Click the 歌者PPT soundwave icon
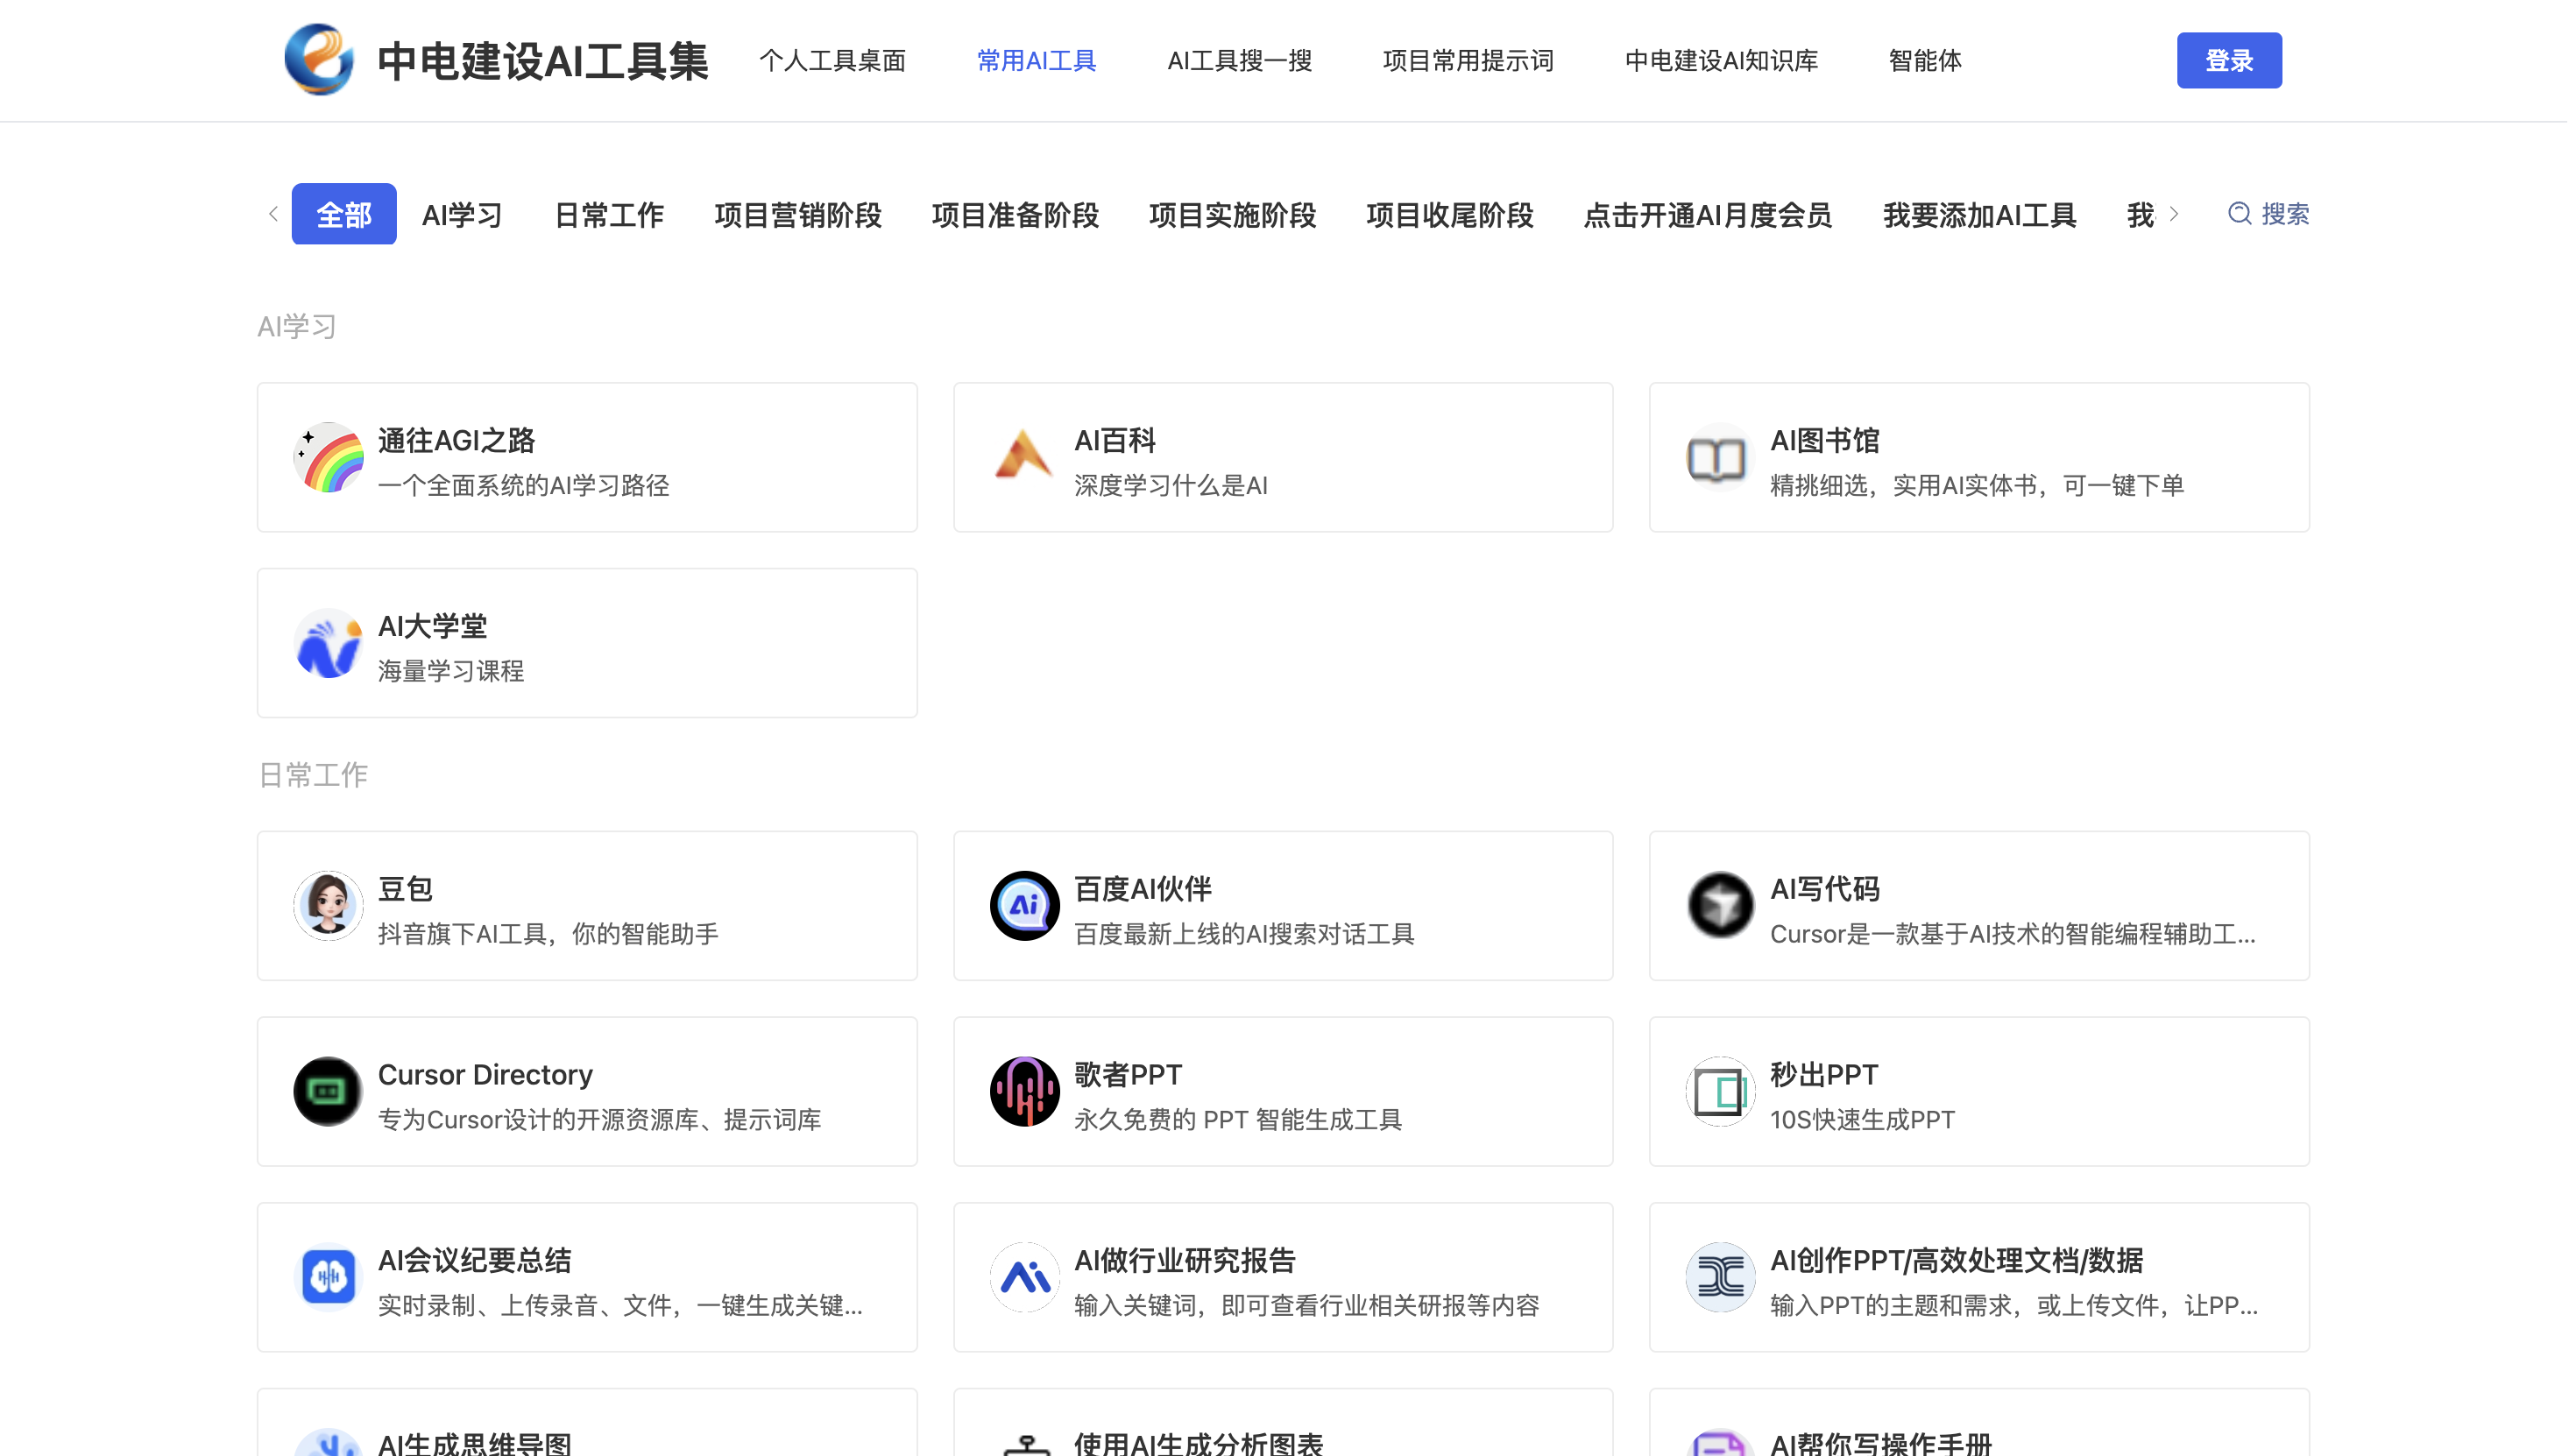The width and height of the screenshot is (2576, 1456). (x=1027, y=1094)
